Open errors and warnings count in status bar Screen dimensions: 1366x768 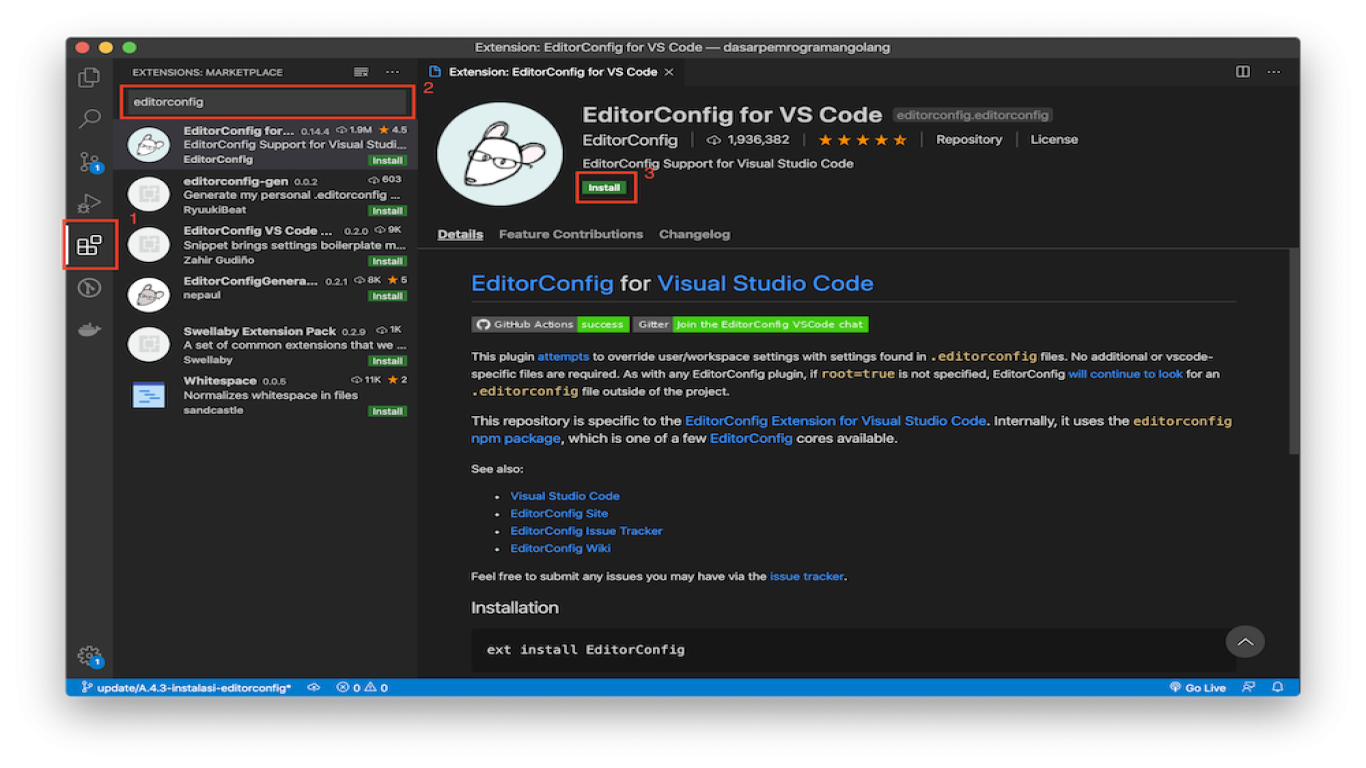[x=362, y=687]
